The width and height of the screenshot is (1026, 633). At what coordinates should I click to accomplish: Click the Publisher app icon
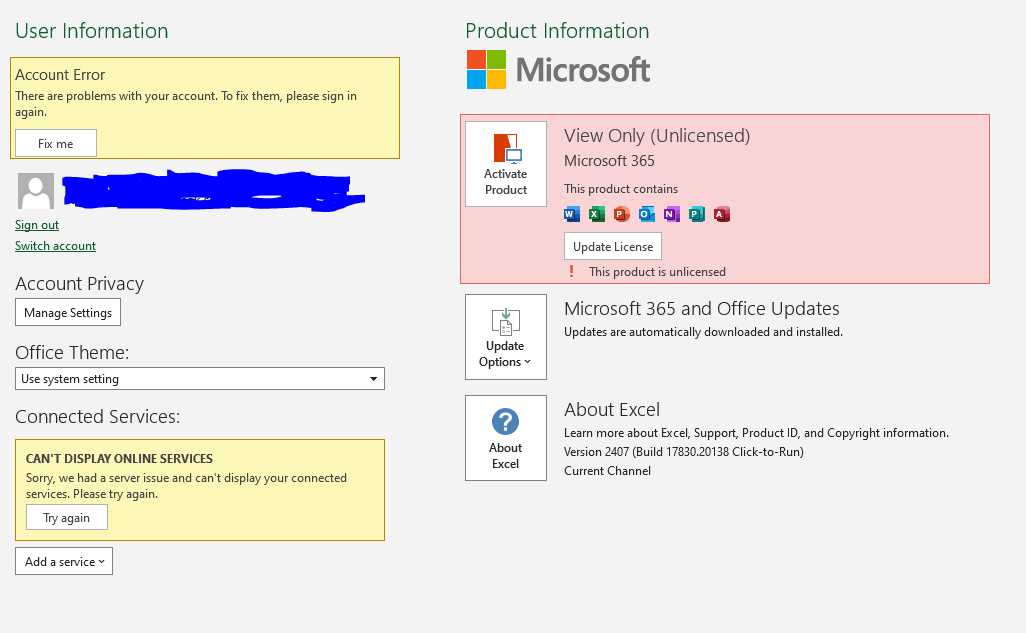click(x=697, y=214)
